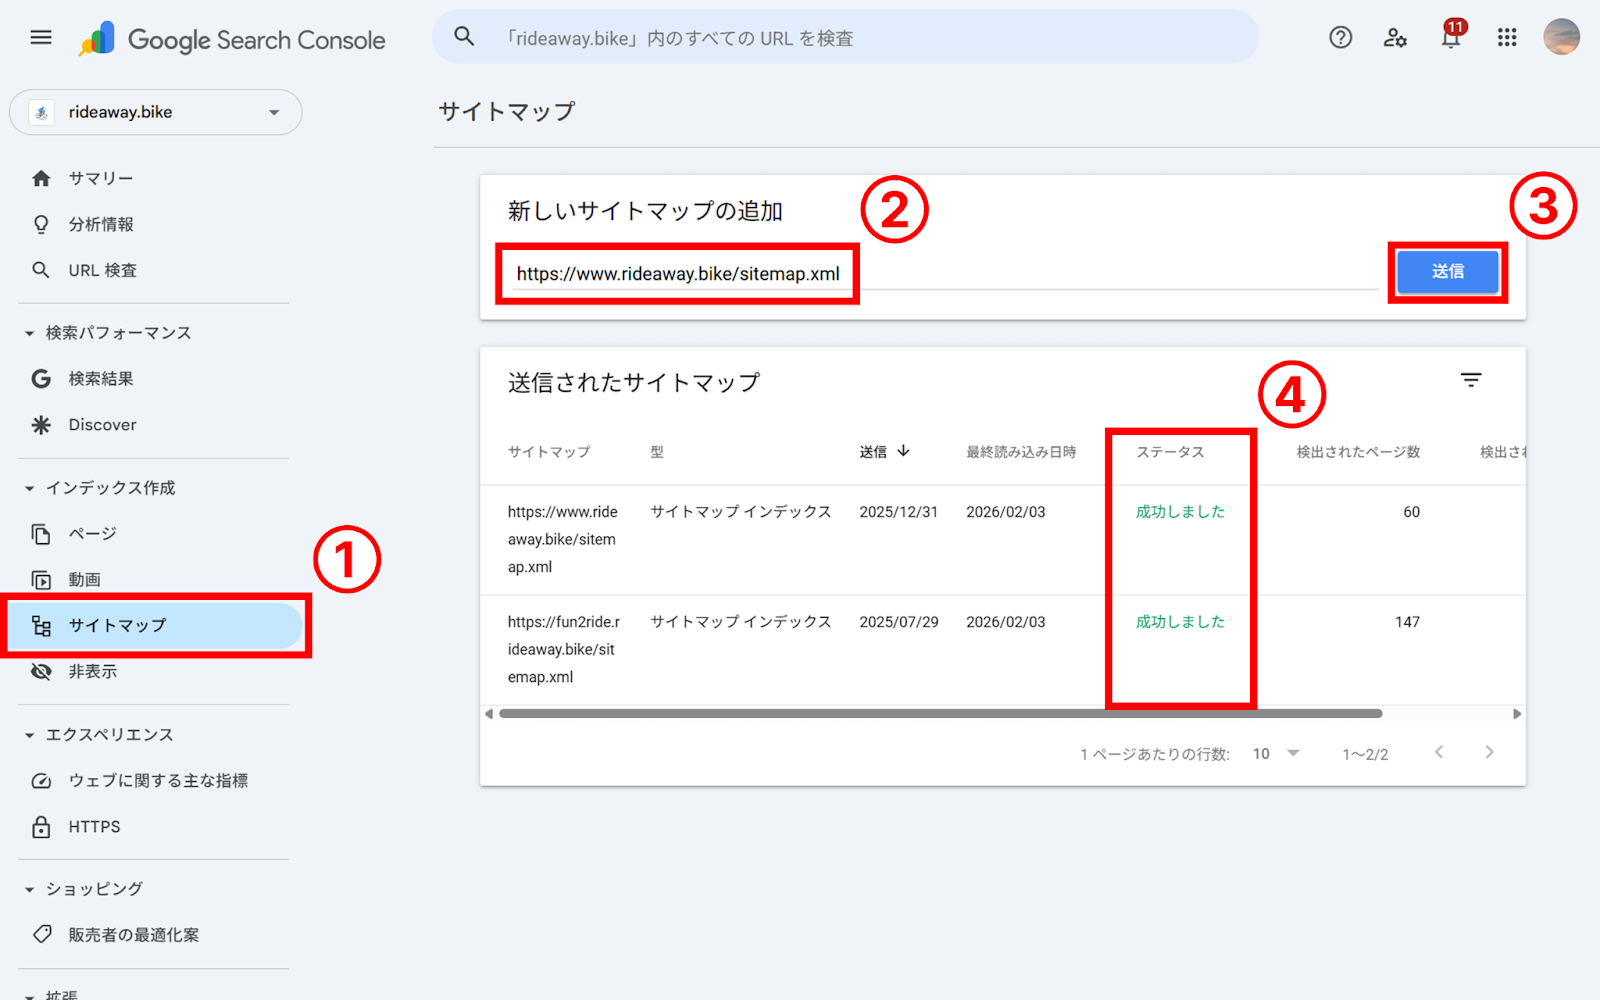Open Help with the question mark icon
This screenshot has height=1000, width=1600.
pyautogui.click(x=1339, y=37)
